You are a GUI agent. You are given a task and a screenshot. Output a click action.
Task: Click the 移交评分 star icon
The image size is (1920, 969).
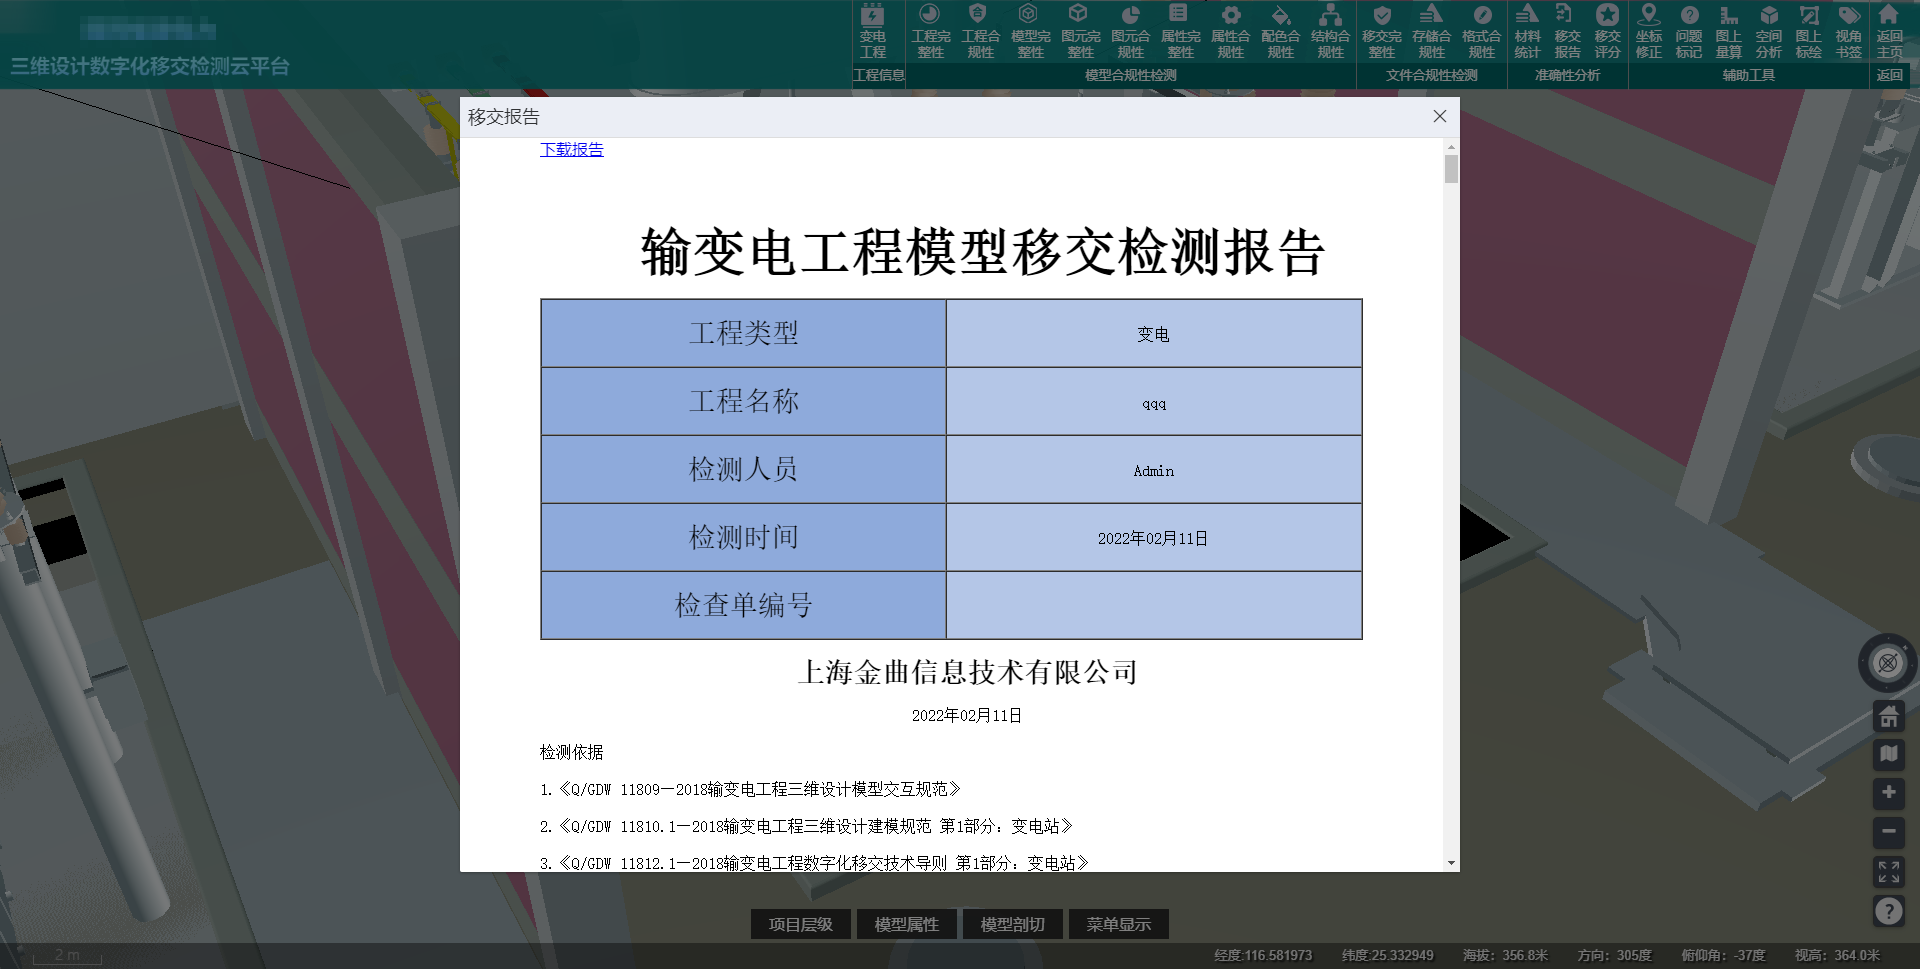1607,32
